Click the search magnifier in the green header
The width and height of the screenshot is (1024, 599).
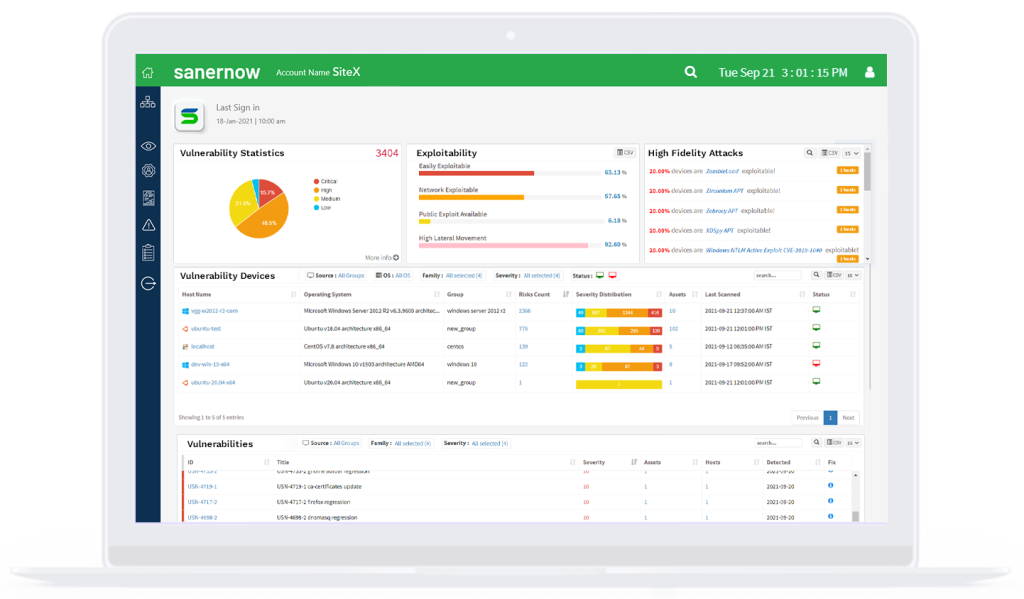(x=690, y=72)
